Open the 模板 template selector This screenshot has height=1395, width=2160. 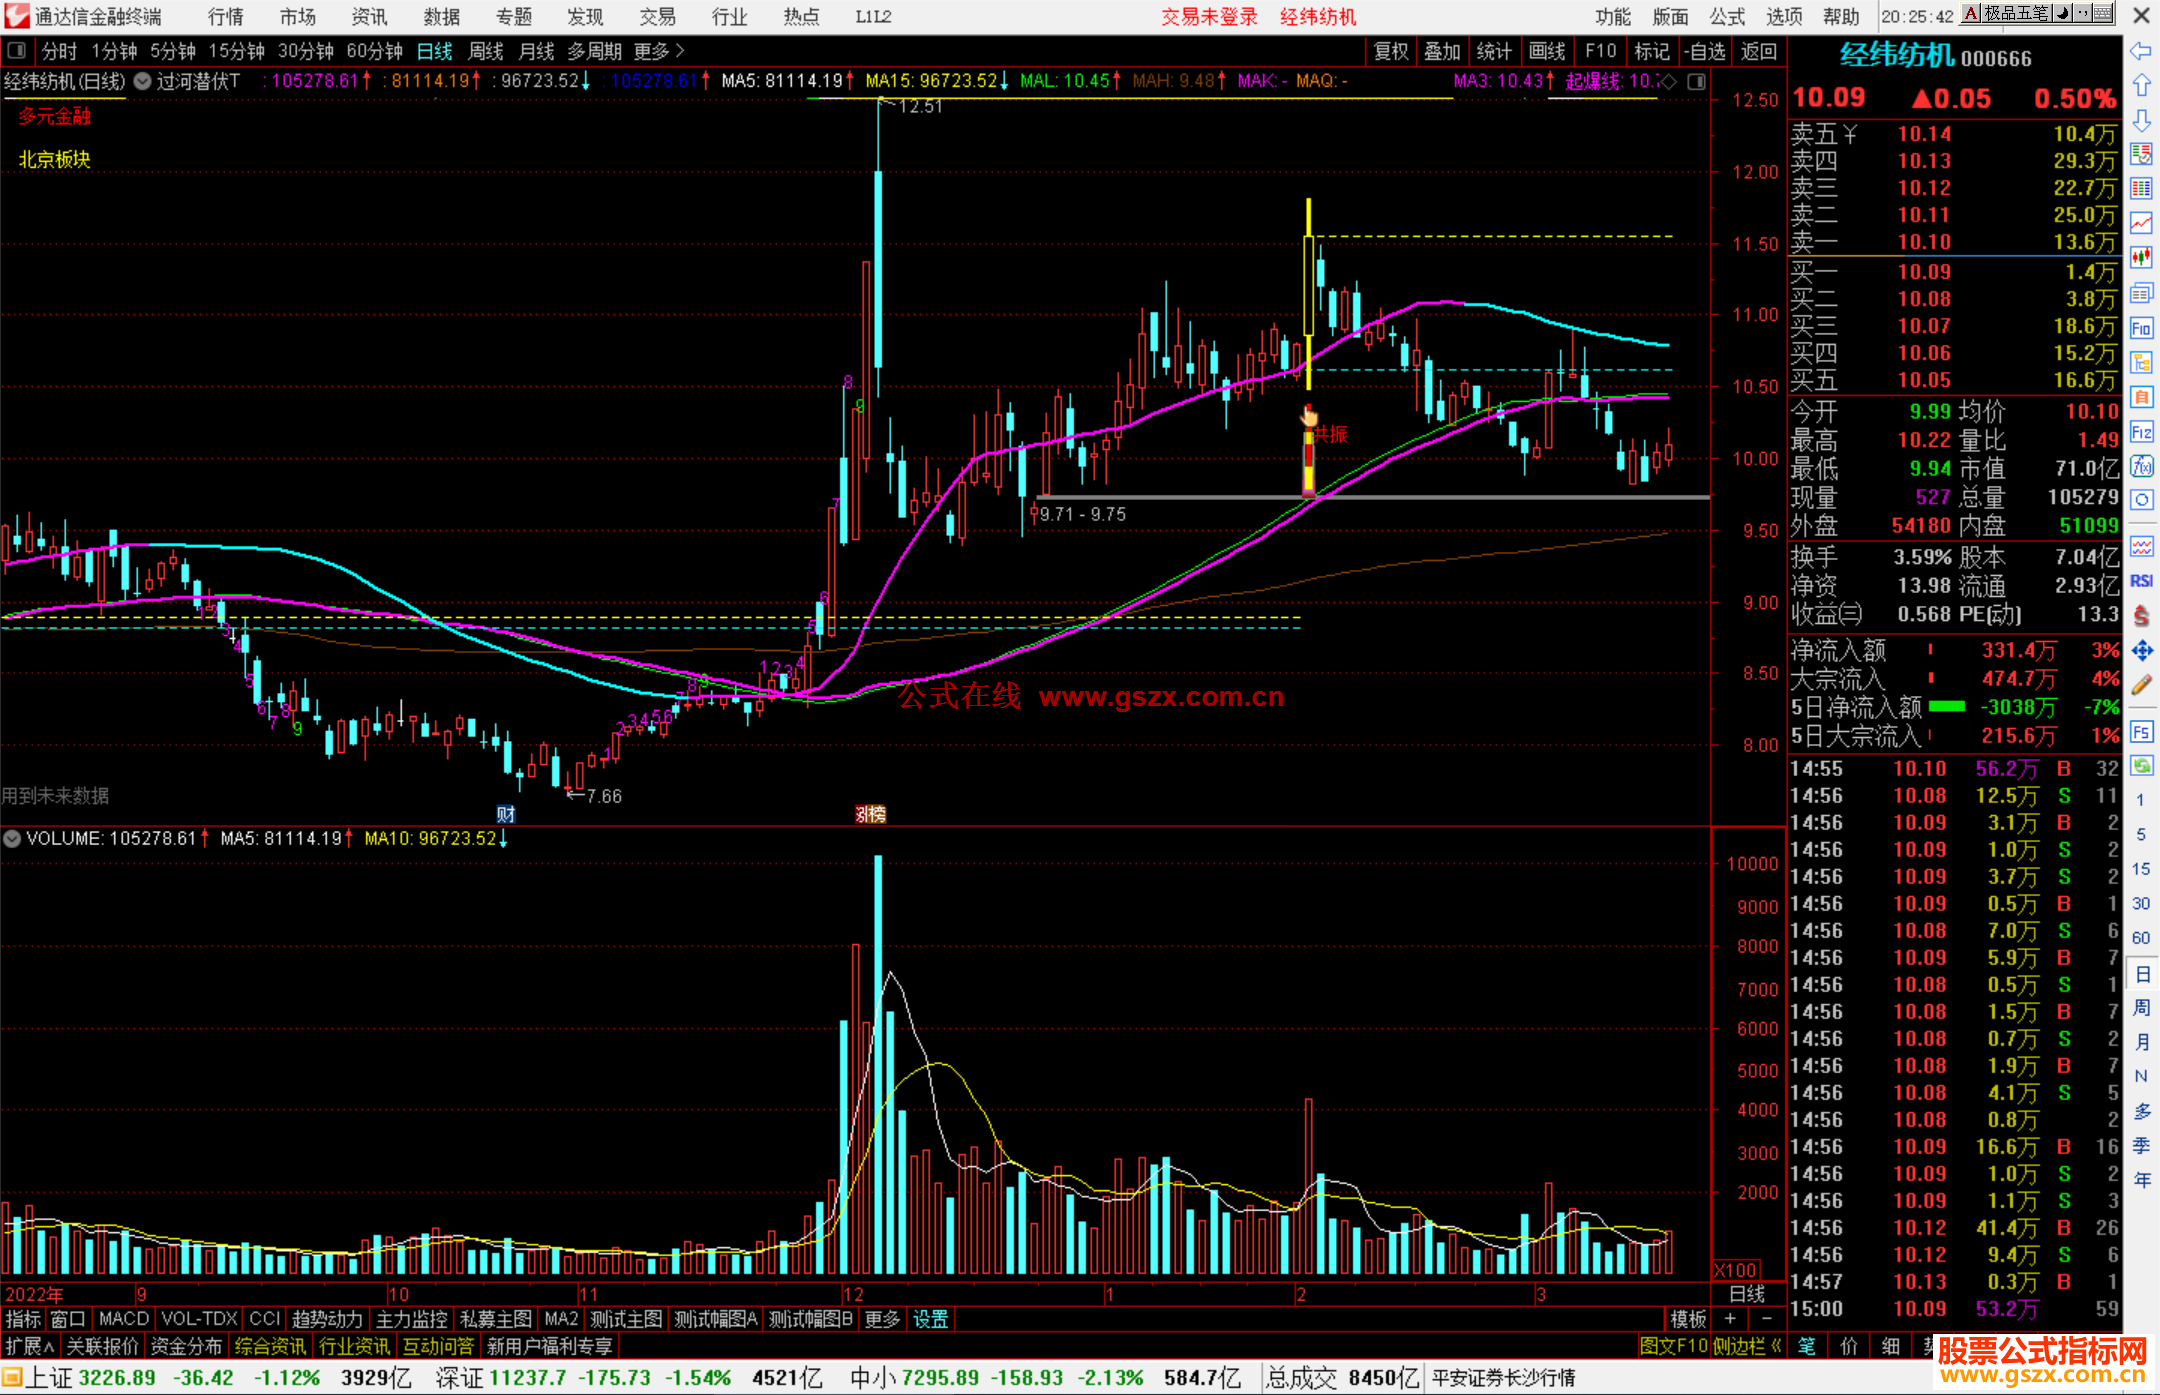click(x=1688, y=1319)
